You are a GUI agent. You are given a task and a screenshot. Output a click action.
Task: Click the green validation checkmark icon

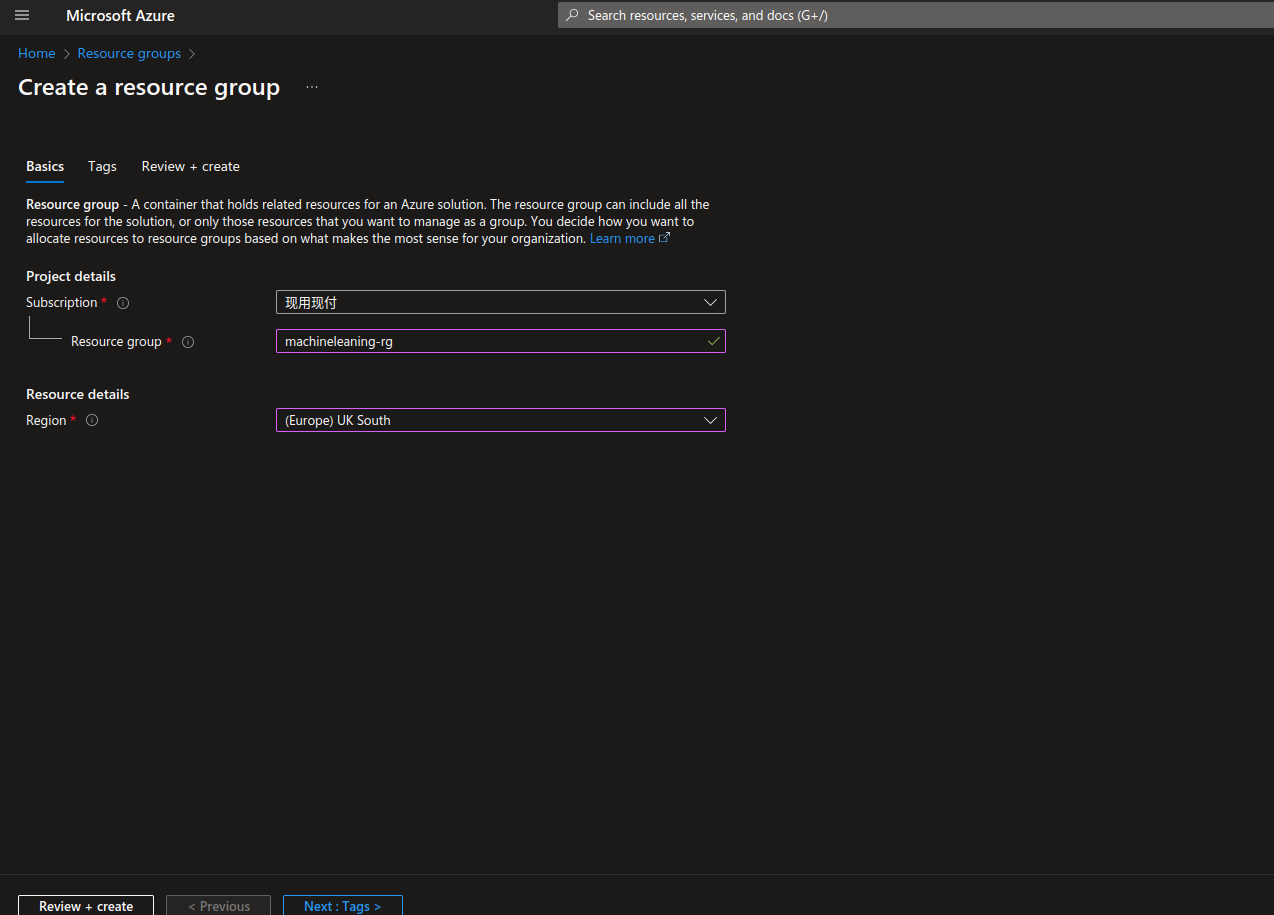tap(713, 341)
